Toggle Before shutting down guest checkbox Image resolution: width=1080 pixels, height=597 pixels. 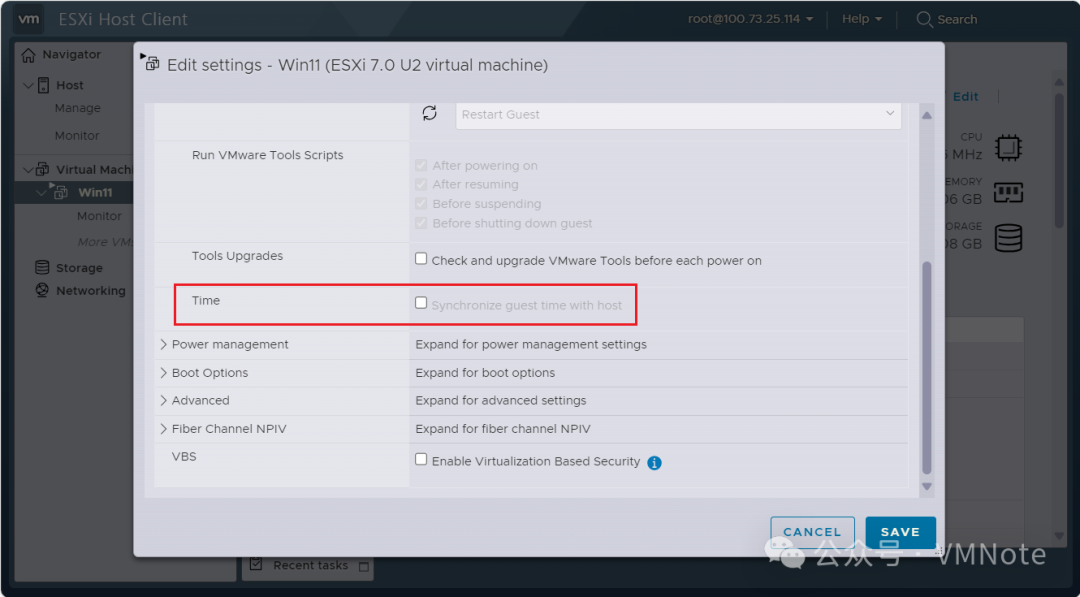click(x=421, y=223)
